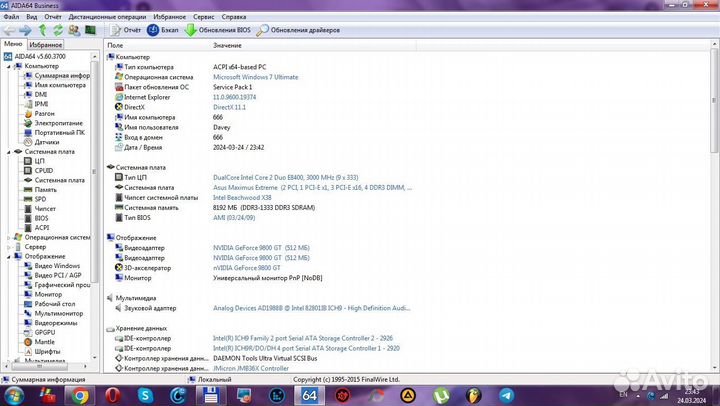Click the green monitor diagnostics toolbar icon
The width and height of the screenshot is (720, 406).
click(x=90, y=30)
